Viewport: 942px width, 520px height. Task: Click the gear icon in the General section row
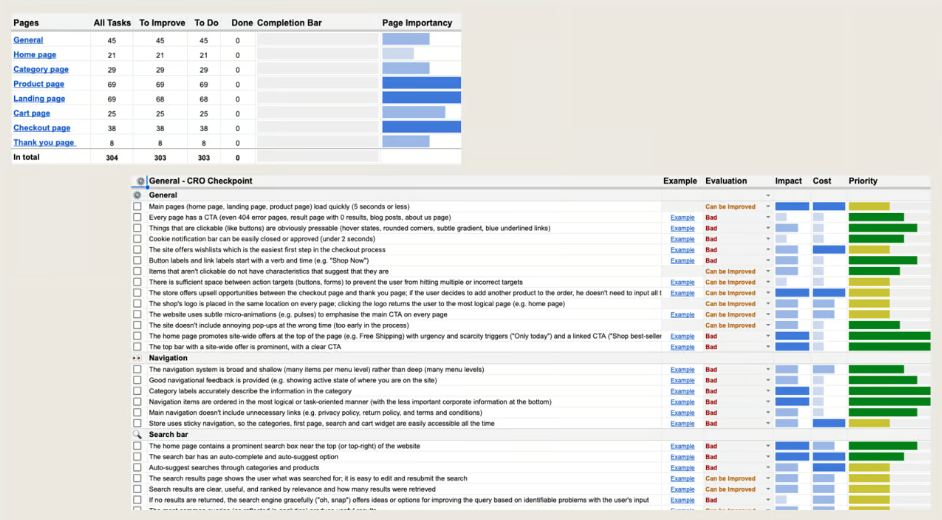coord(138,194)
